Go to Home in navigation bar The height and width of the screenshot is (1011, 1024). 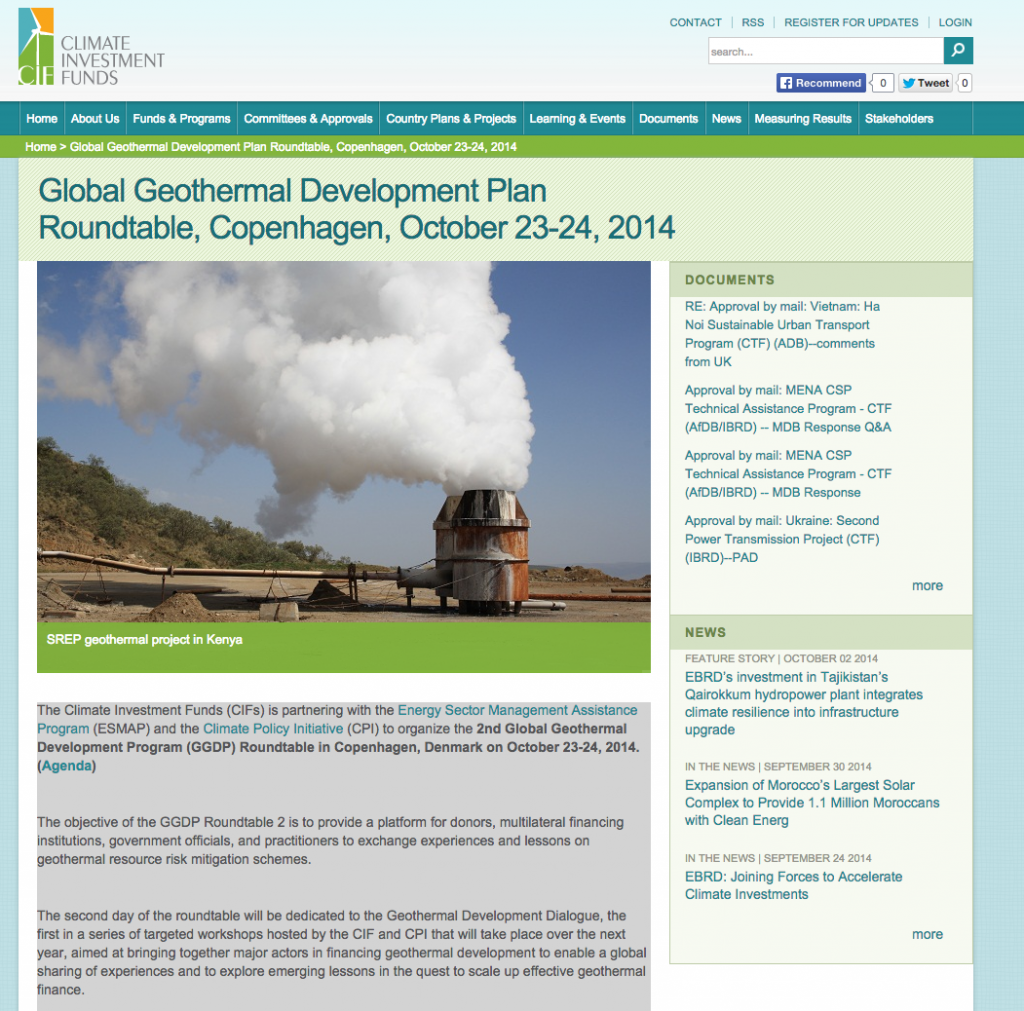(x=42, y=119)
